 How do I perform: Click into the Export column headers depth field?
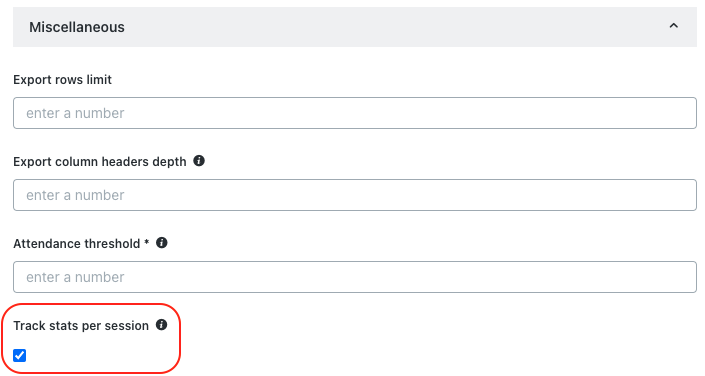355,195
